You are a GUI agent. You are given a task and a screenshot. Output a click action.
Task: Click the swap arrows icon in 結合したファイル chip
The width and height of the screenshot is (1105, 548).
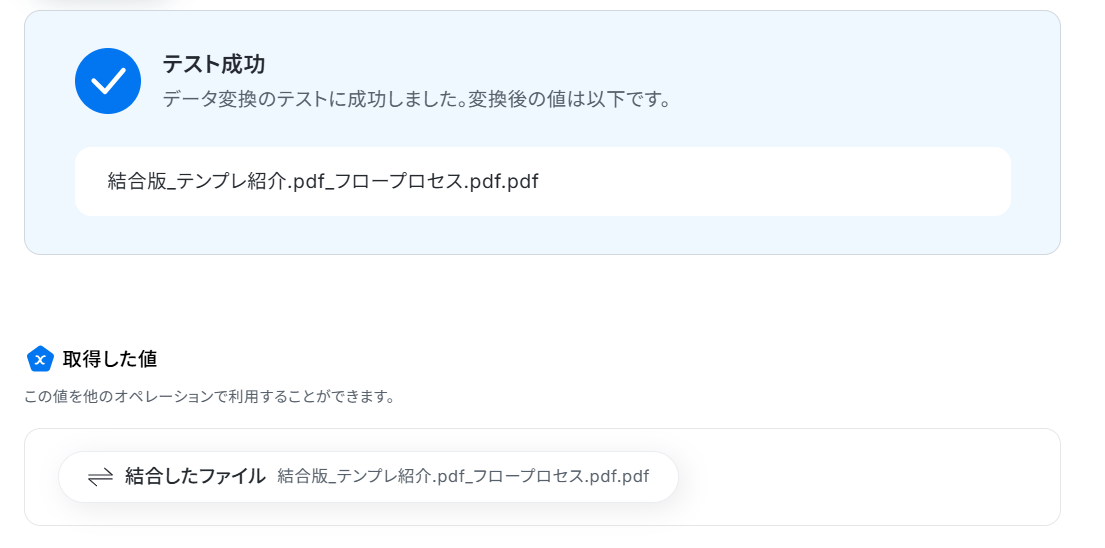point(101,477)
